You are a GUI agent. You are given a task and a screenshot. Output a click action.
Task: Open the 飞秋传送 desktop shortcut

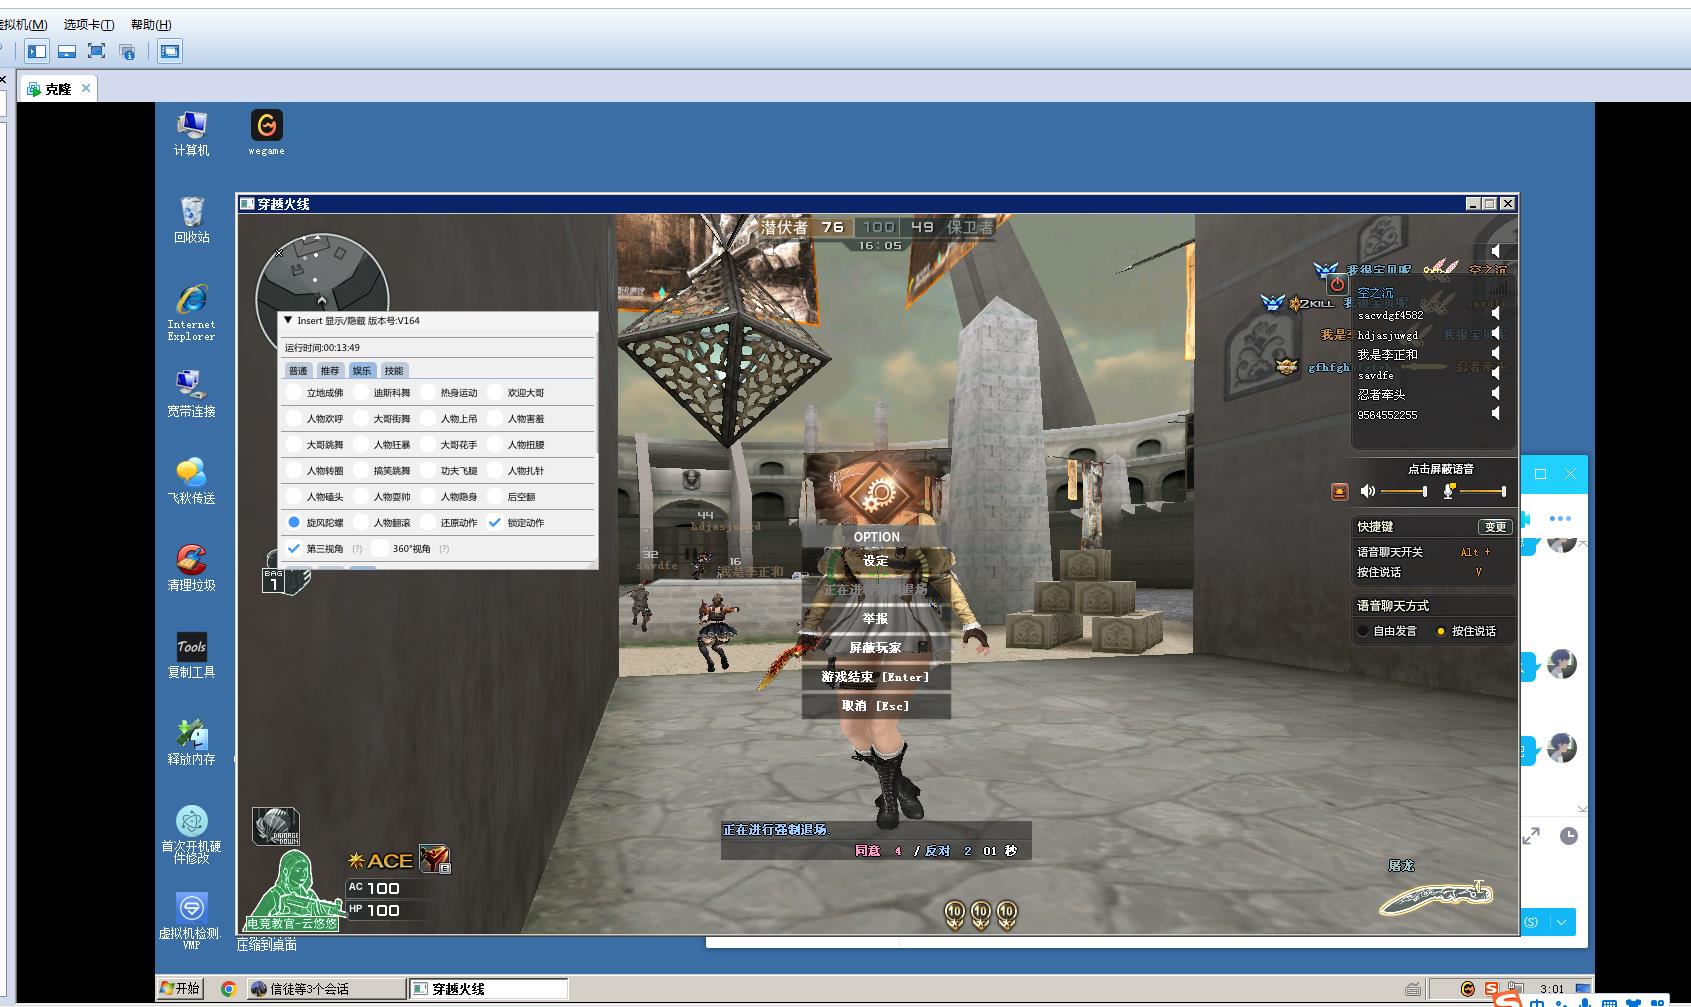coord(191,481)
